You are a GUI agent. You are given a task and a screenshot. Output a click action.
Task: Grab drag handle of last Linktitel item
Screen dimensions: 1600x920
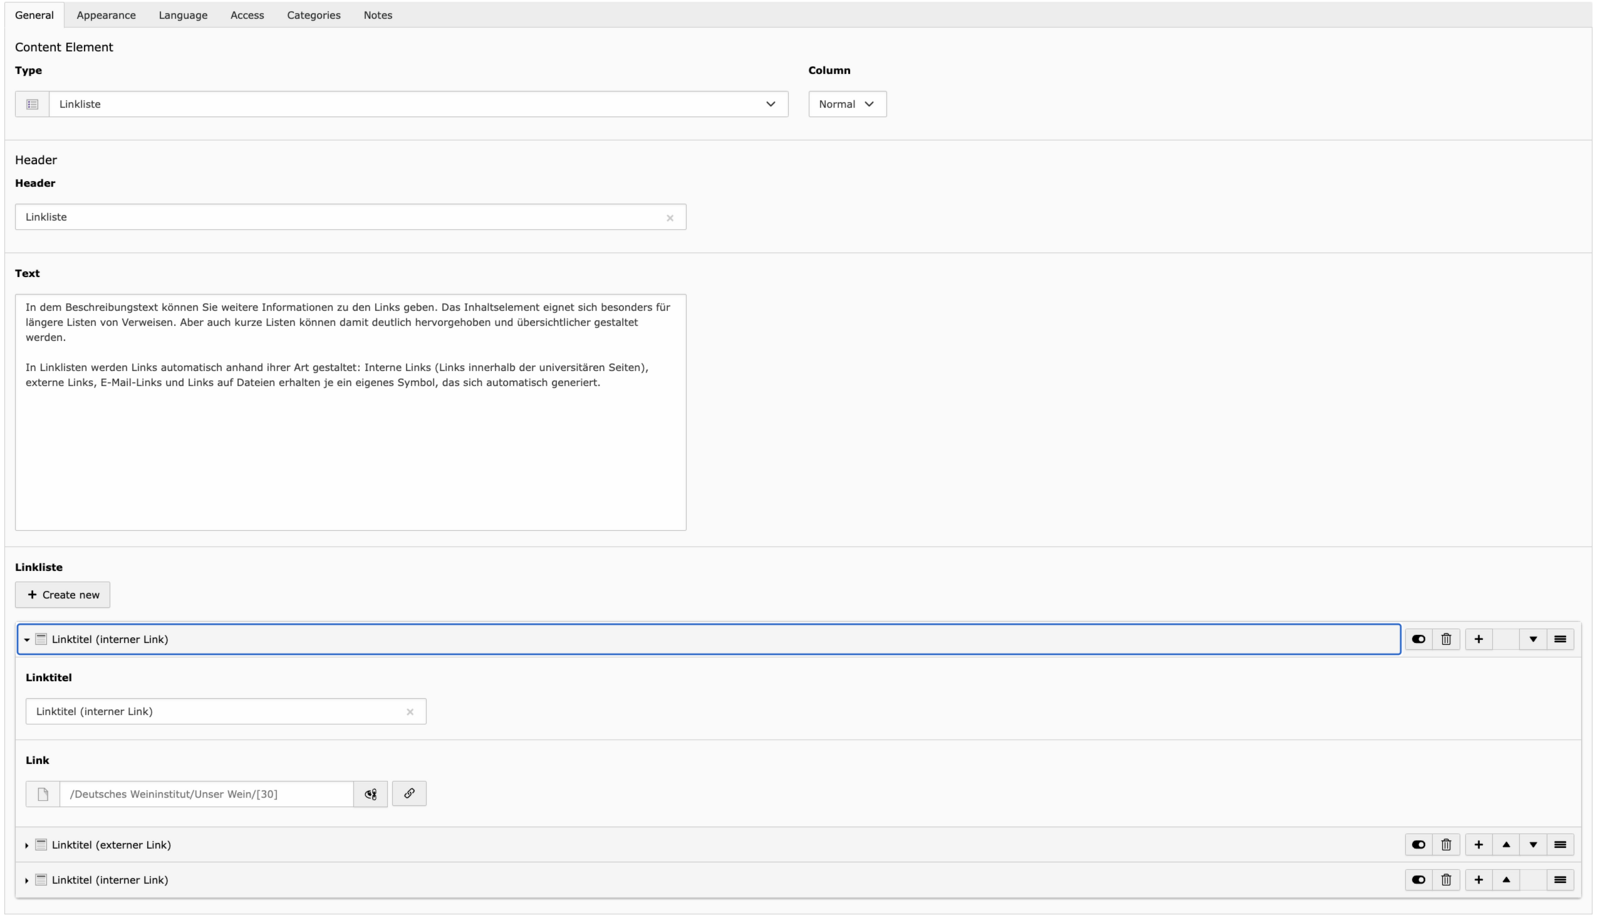[x=1560, y=880]
